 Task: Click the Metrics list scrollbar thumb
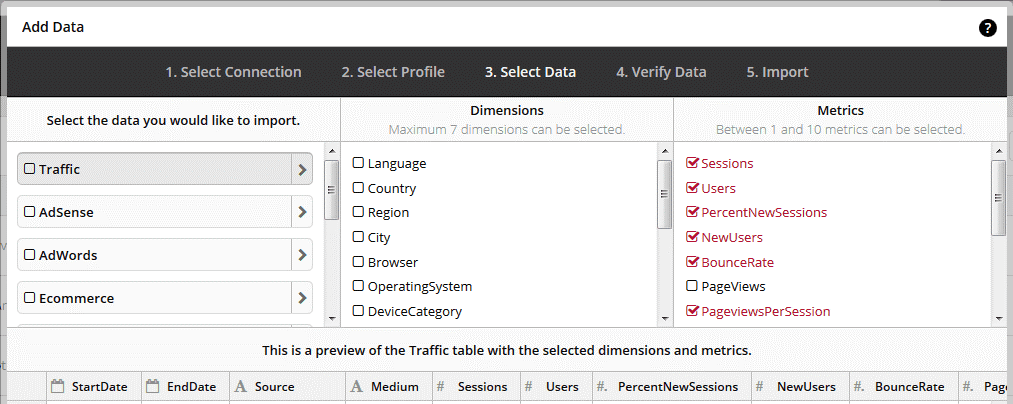(x=997, y=198)
